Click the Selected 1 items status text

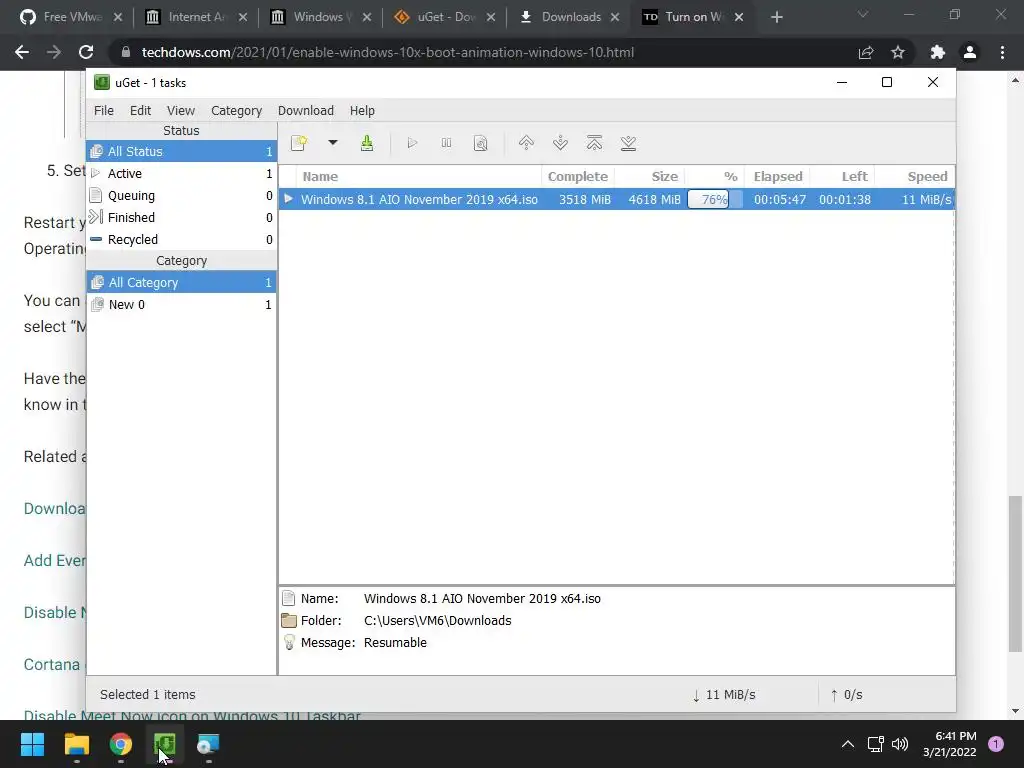[x=148, y=695]
